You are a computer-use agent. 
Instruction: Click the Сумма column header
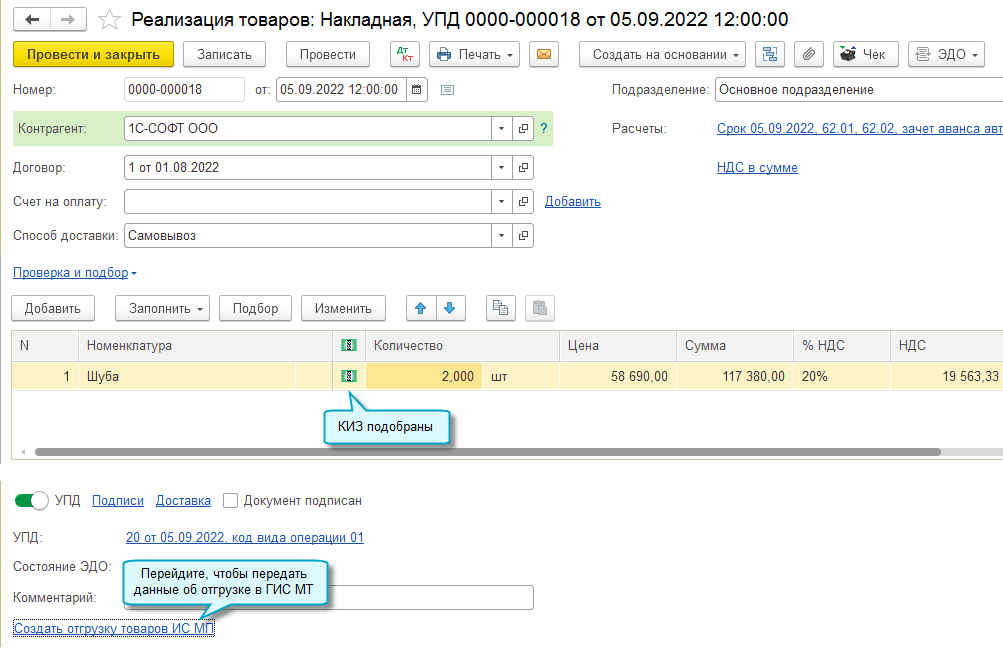[735, 345]
